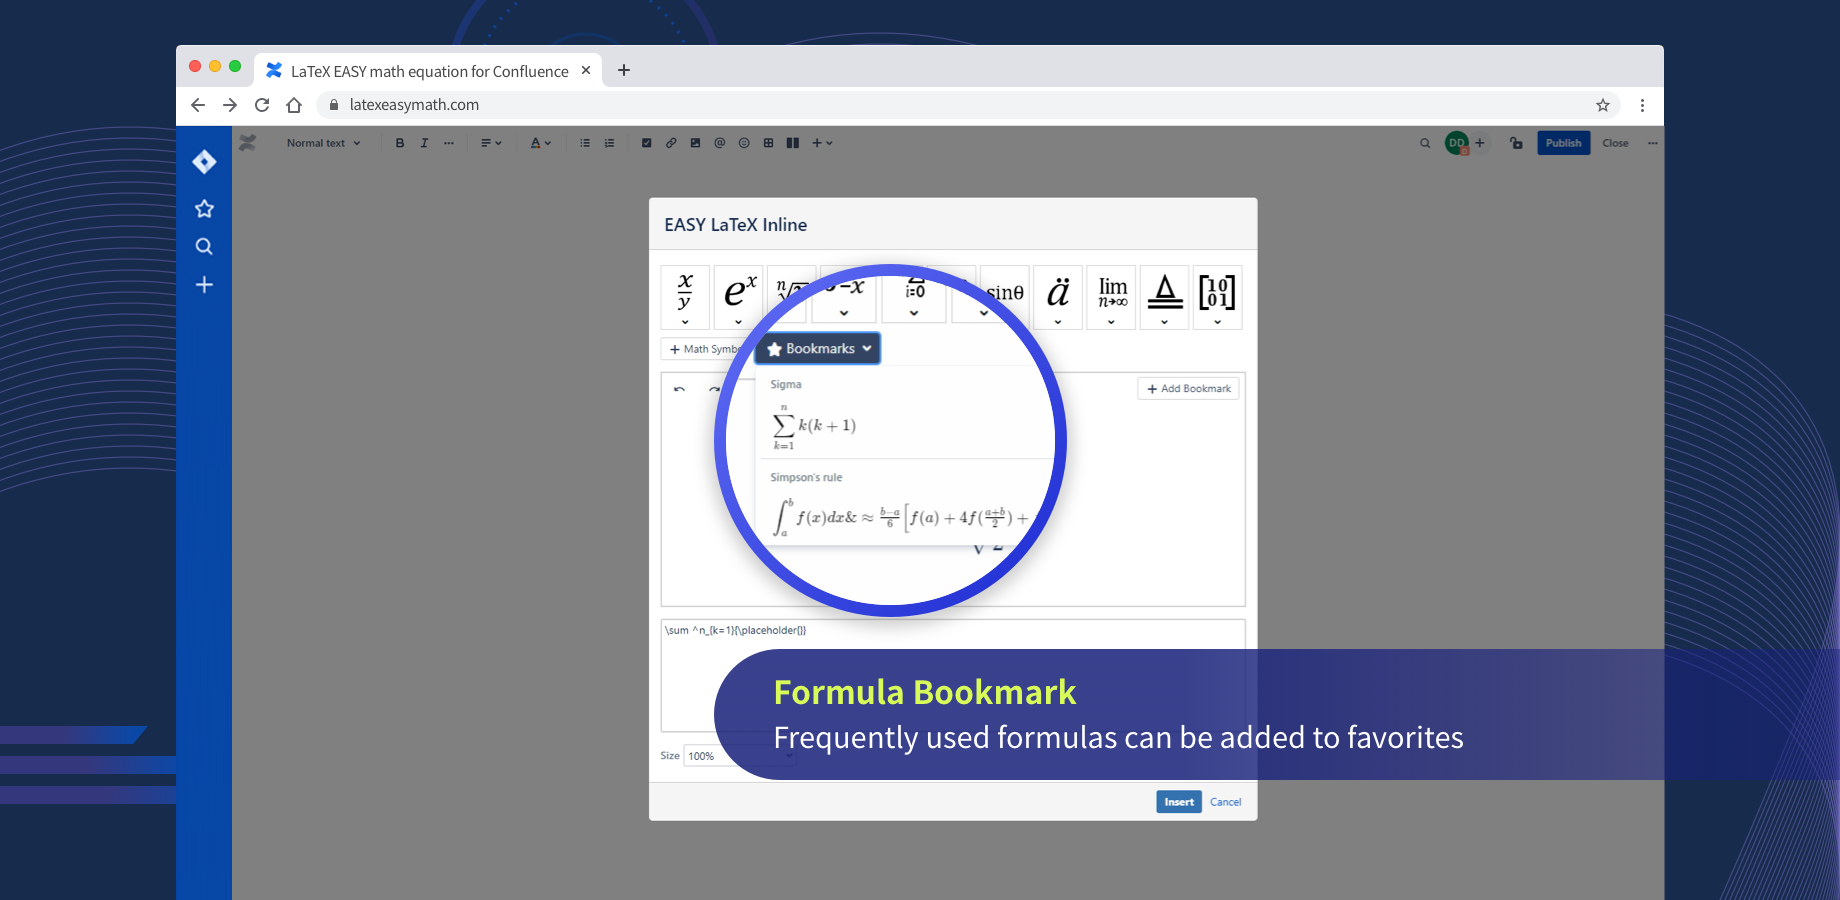The height and width of the screenshot is (900, 1840).
Task: Create new content from the sidebar
Action: click(x=204, y=285)
